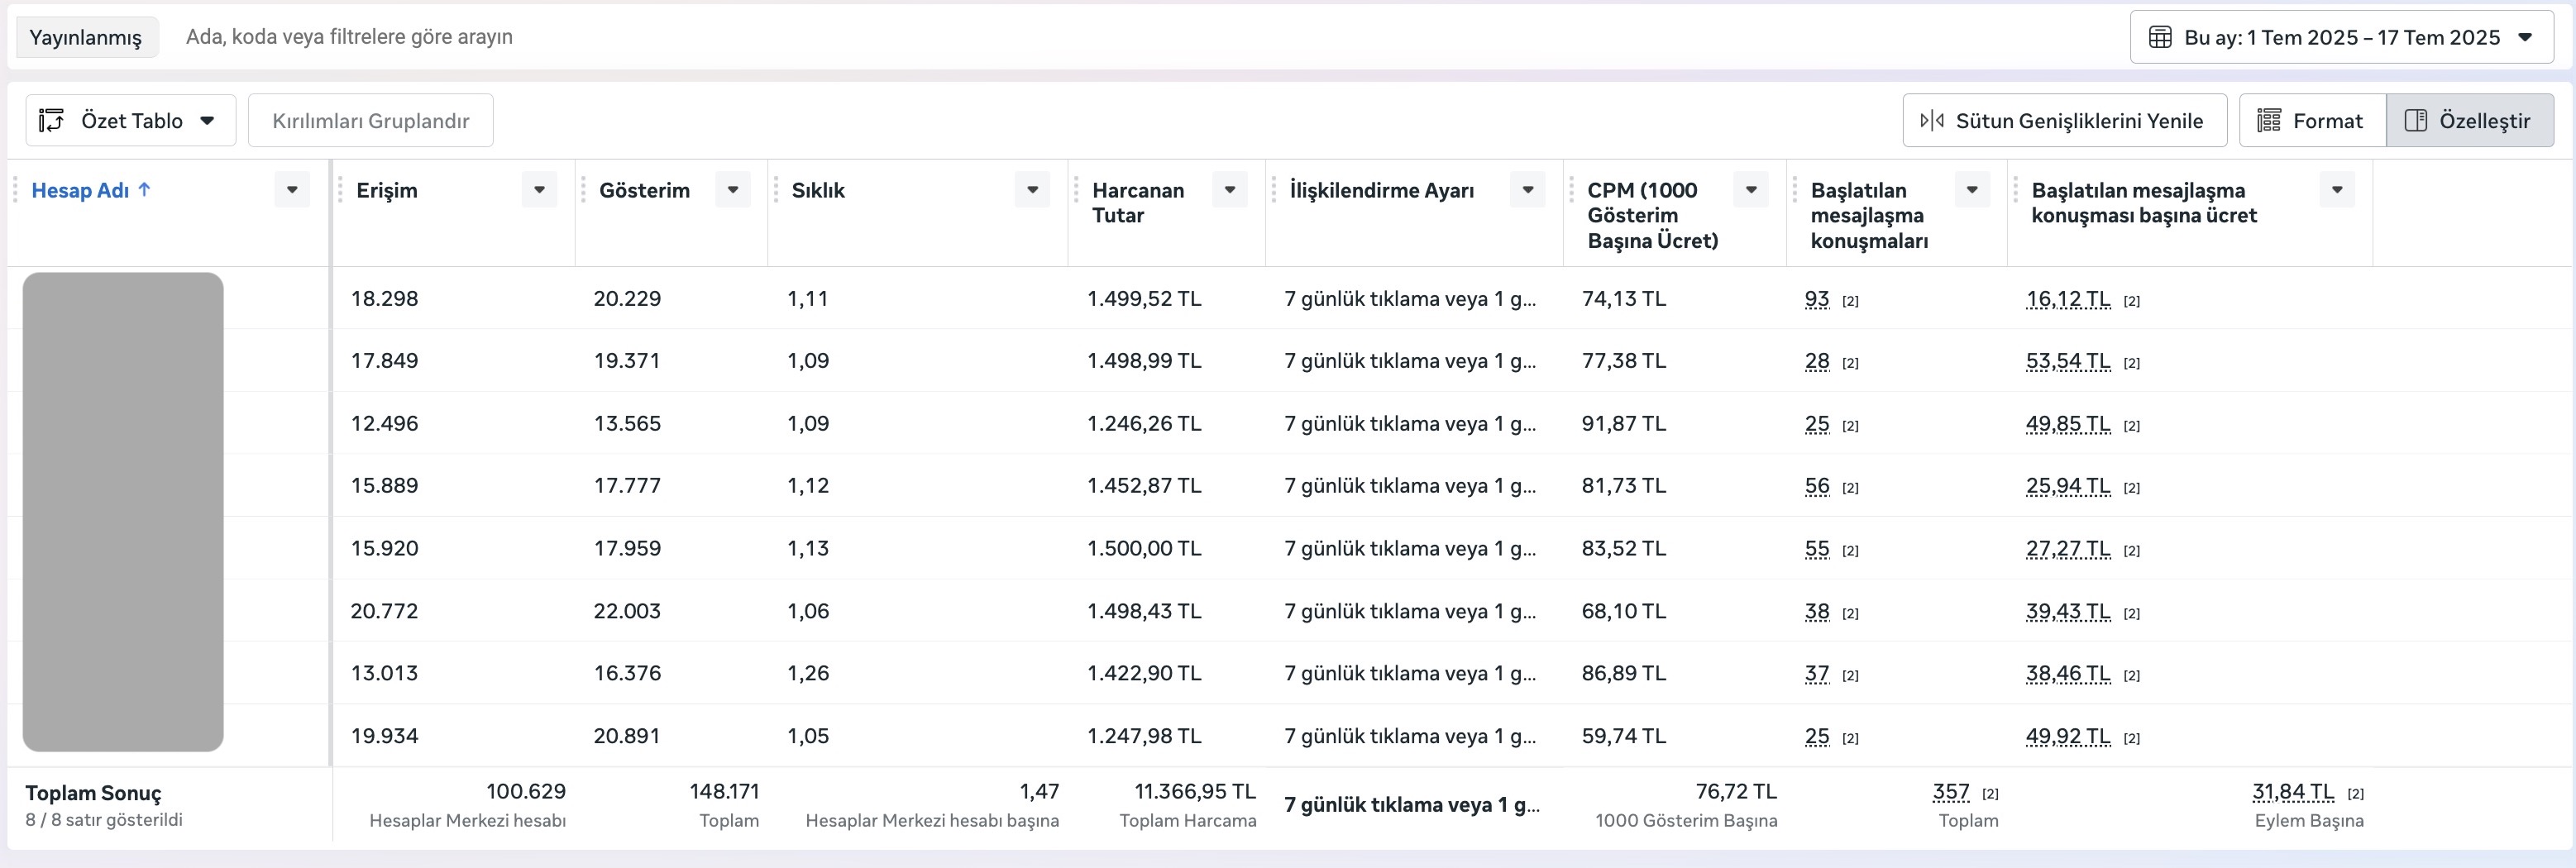Click drag handle icon of CPM column
The image size is (2576, 868).
click(x=1572, y=190)
